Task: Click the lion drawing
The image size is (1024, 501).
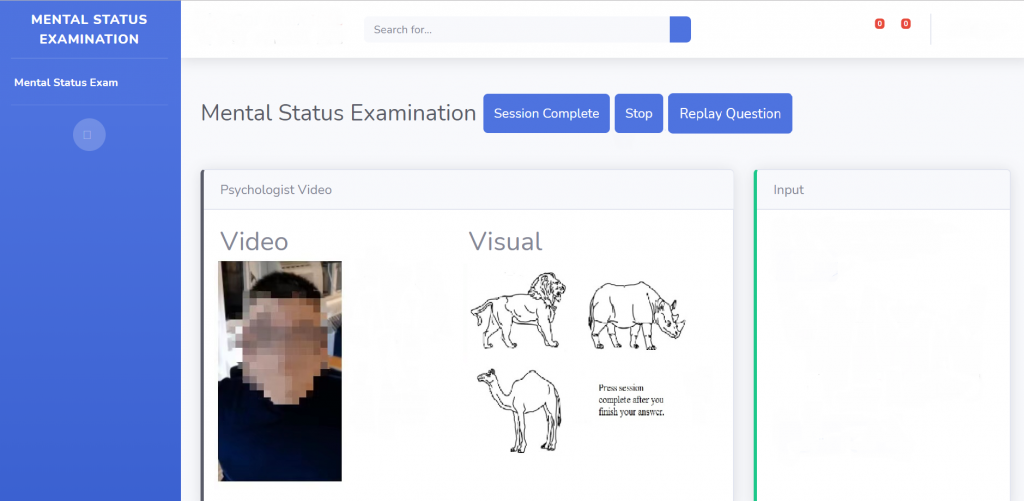Action: tap(518, 310)
